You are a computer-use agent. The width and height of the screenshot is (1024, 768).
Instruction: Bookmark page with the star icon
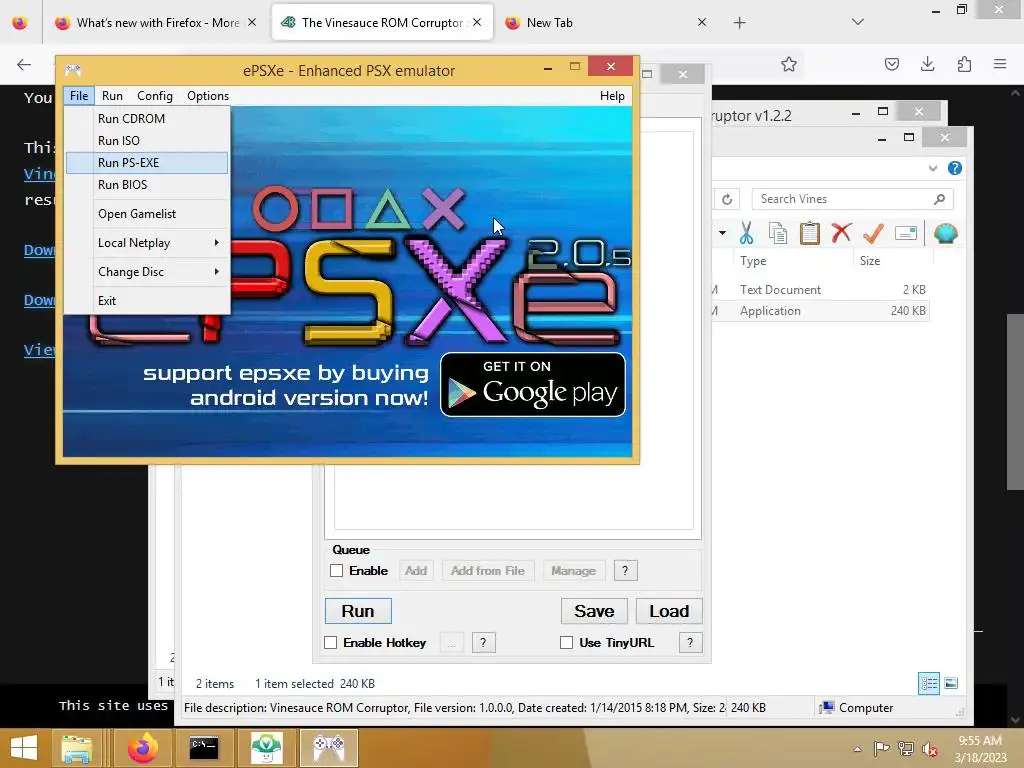788,64
